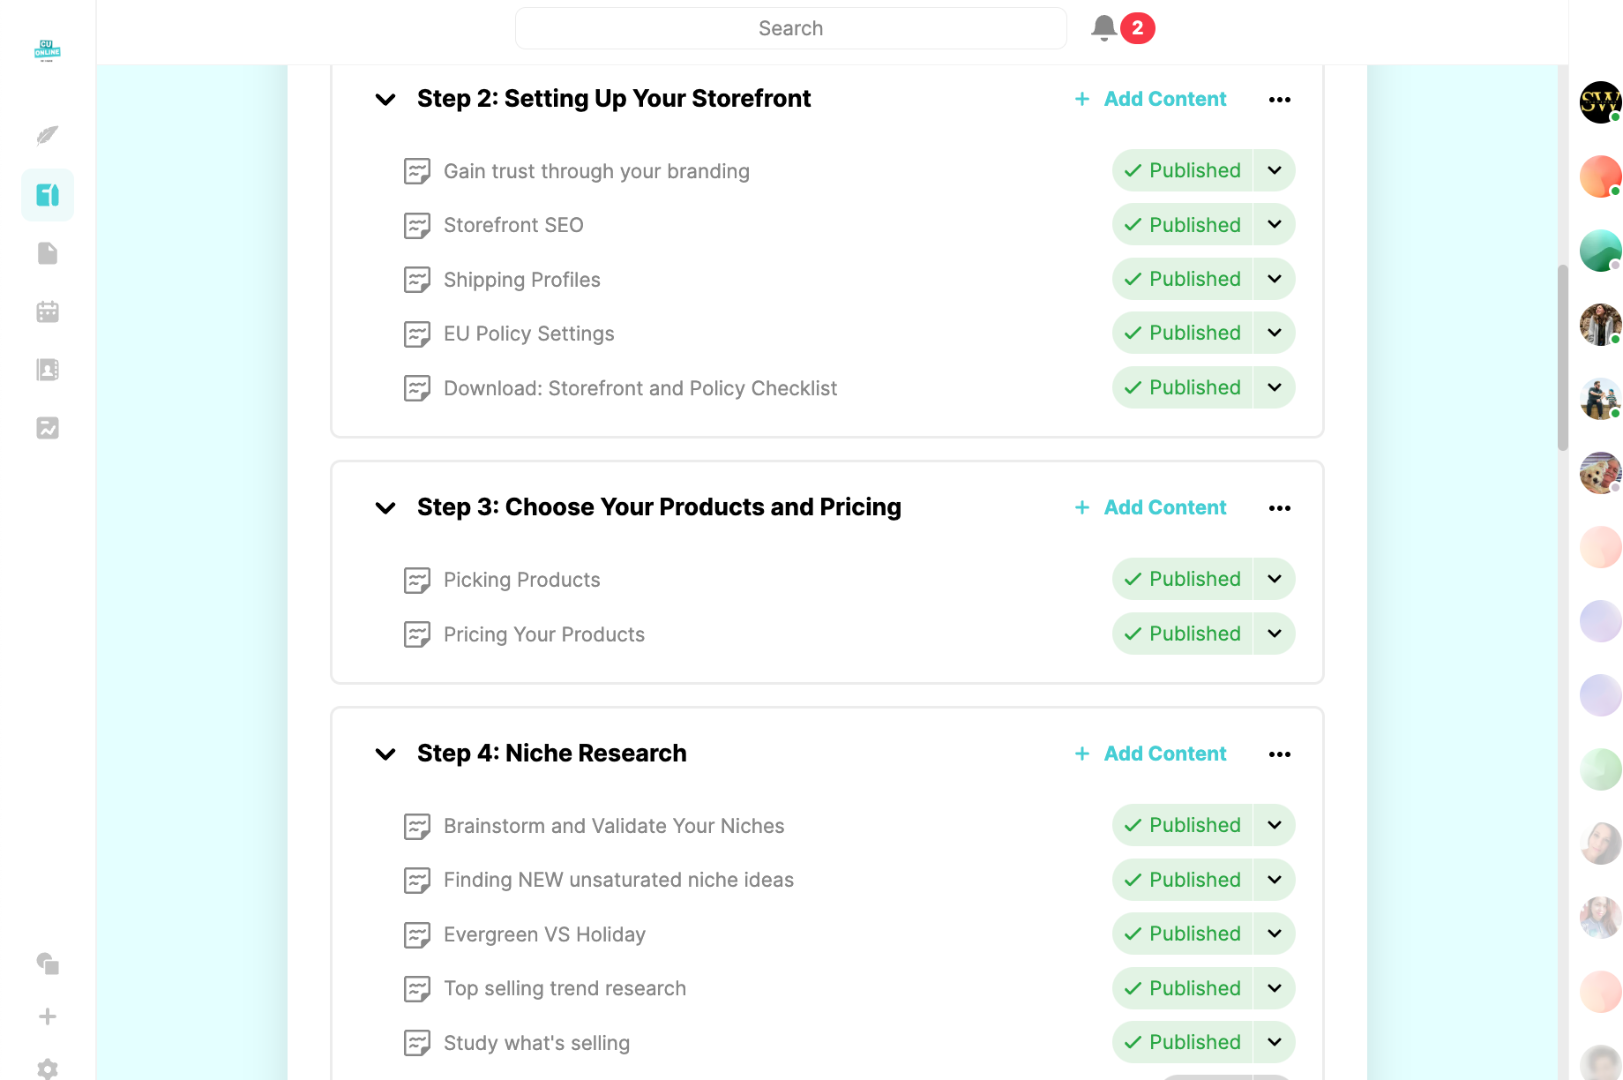Collapse the Step 4 Niche Research section

[x=385, y=754]
